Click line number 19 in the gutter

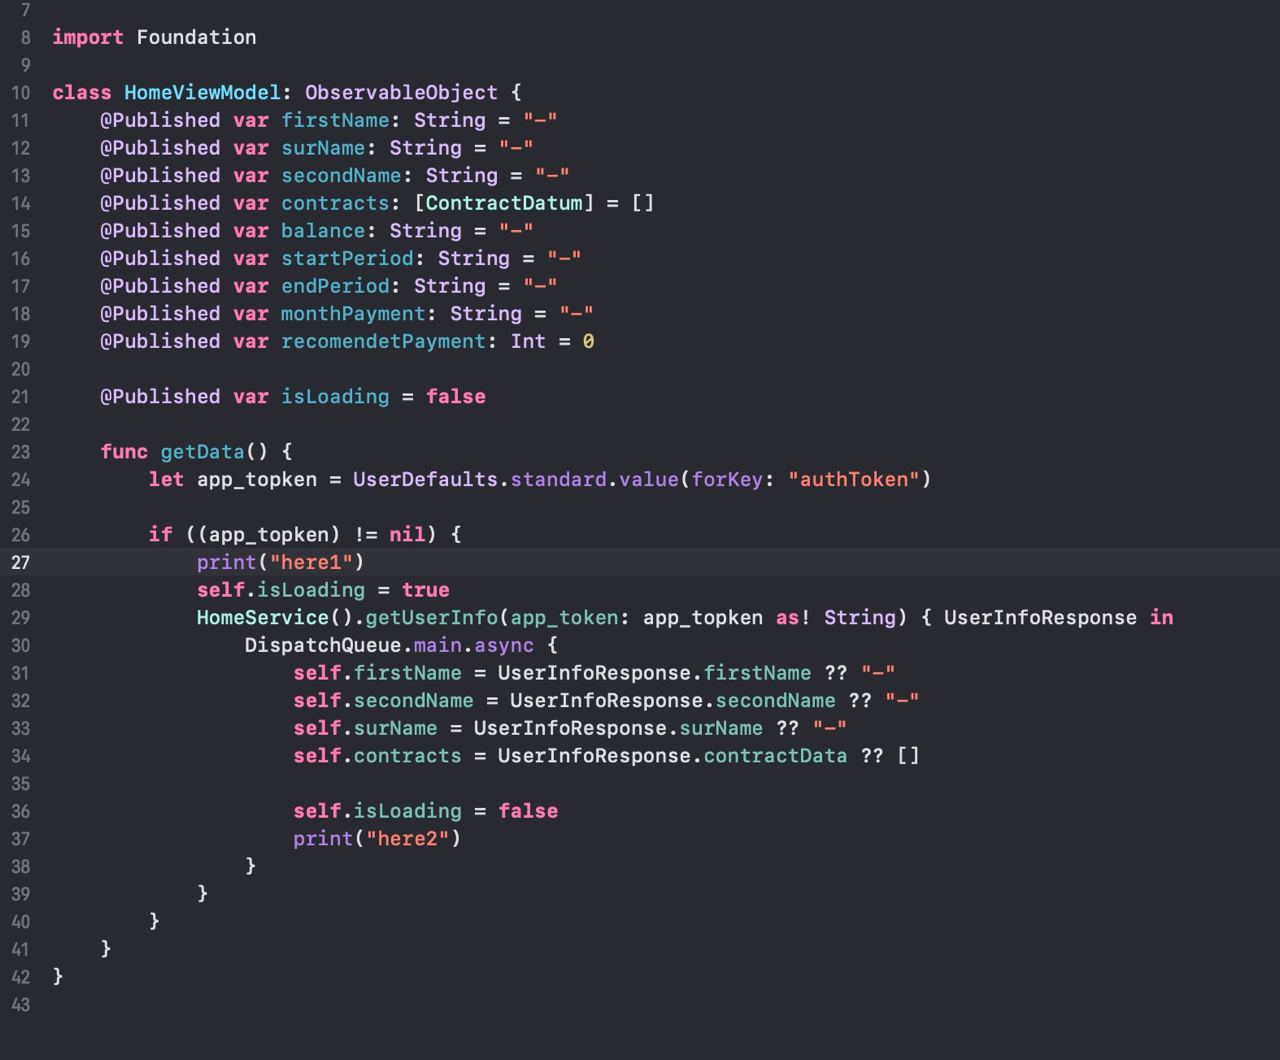point(21,342)
